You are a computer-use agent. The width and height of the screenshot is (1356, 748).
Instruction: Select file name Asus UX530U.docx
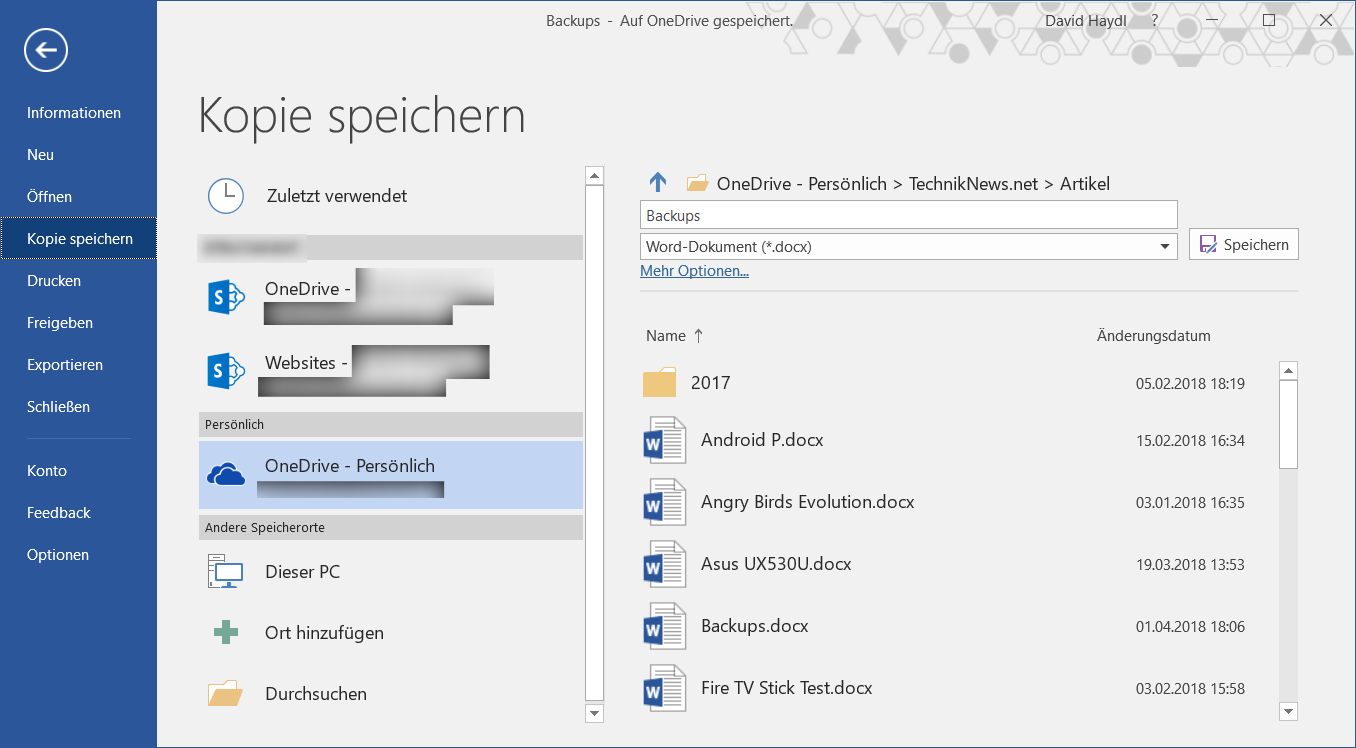(x=776, y=564)
